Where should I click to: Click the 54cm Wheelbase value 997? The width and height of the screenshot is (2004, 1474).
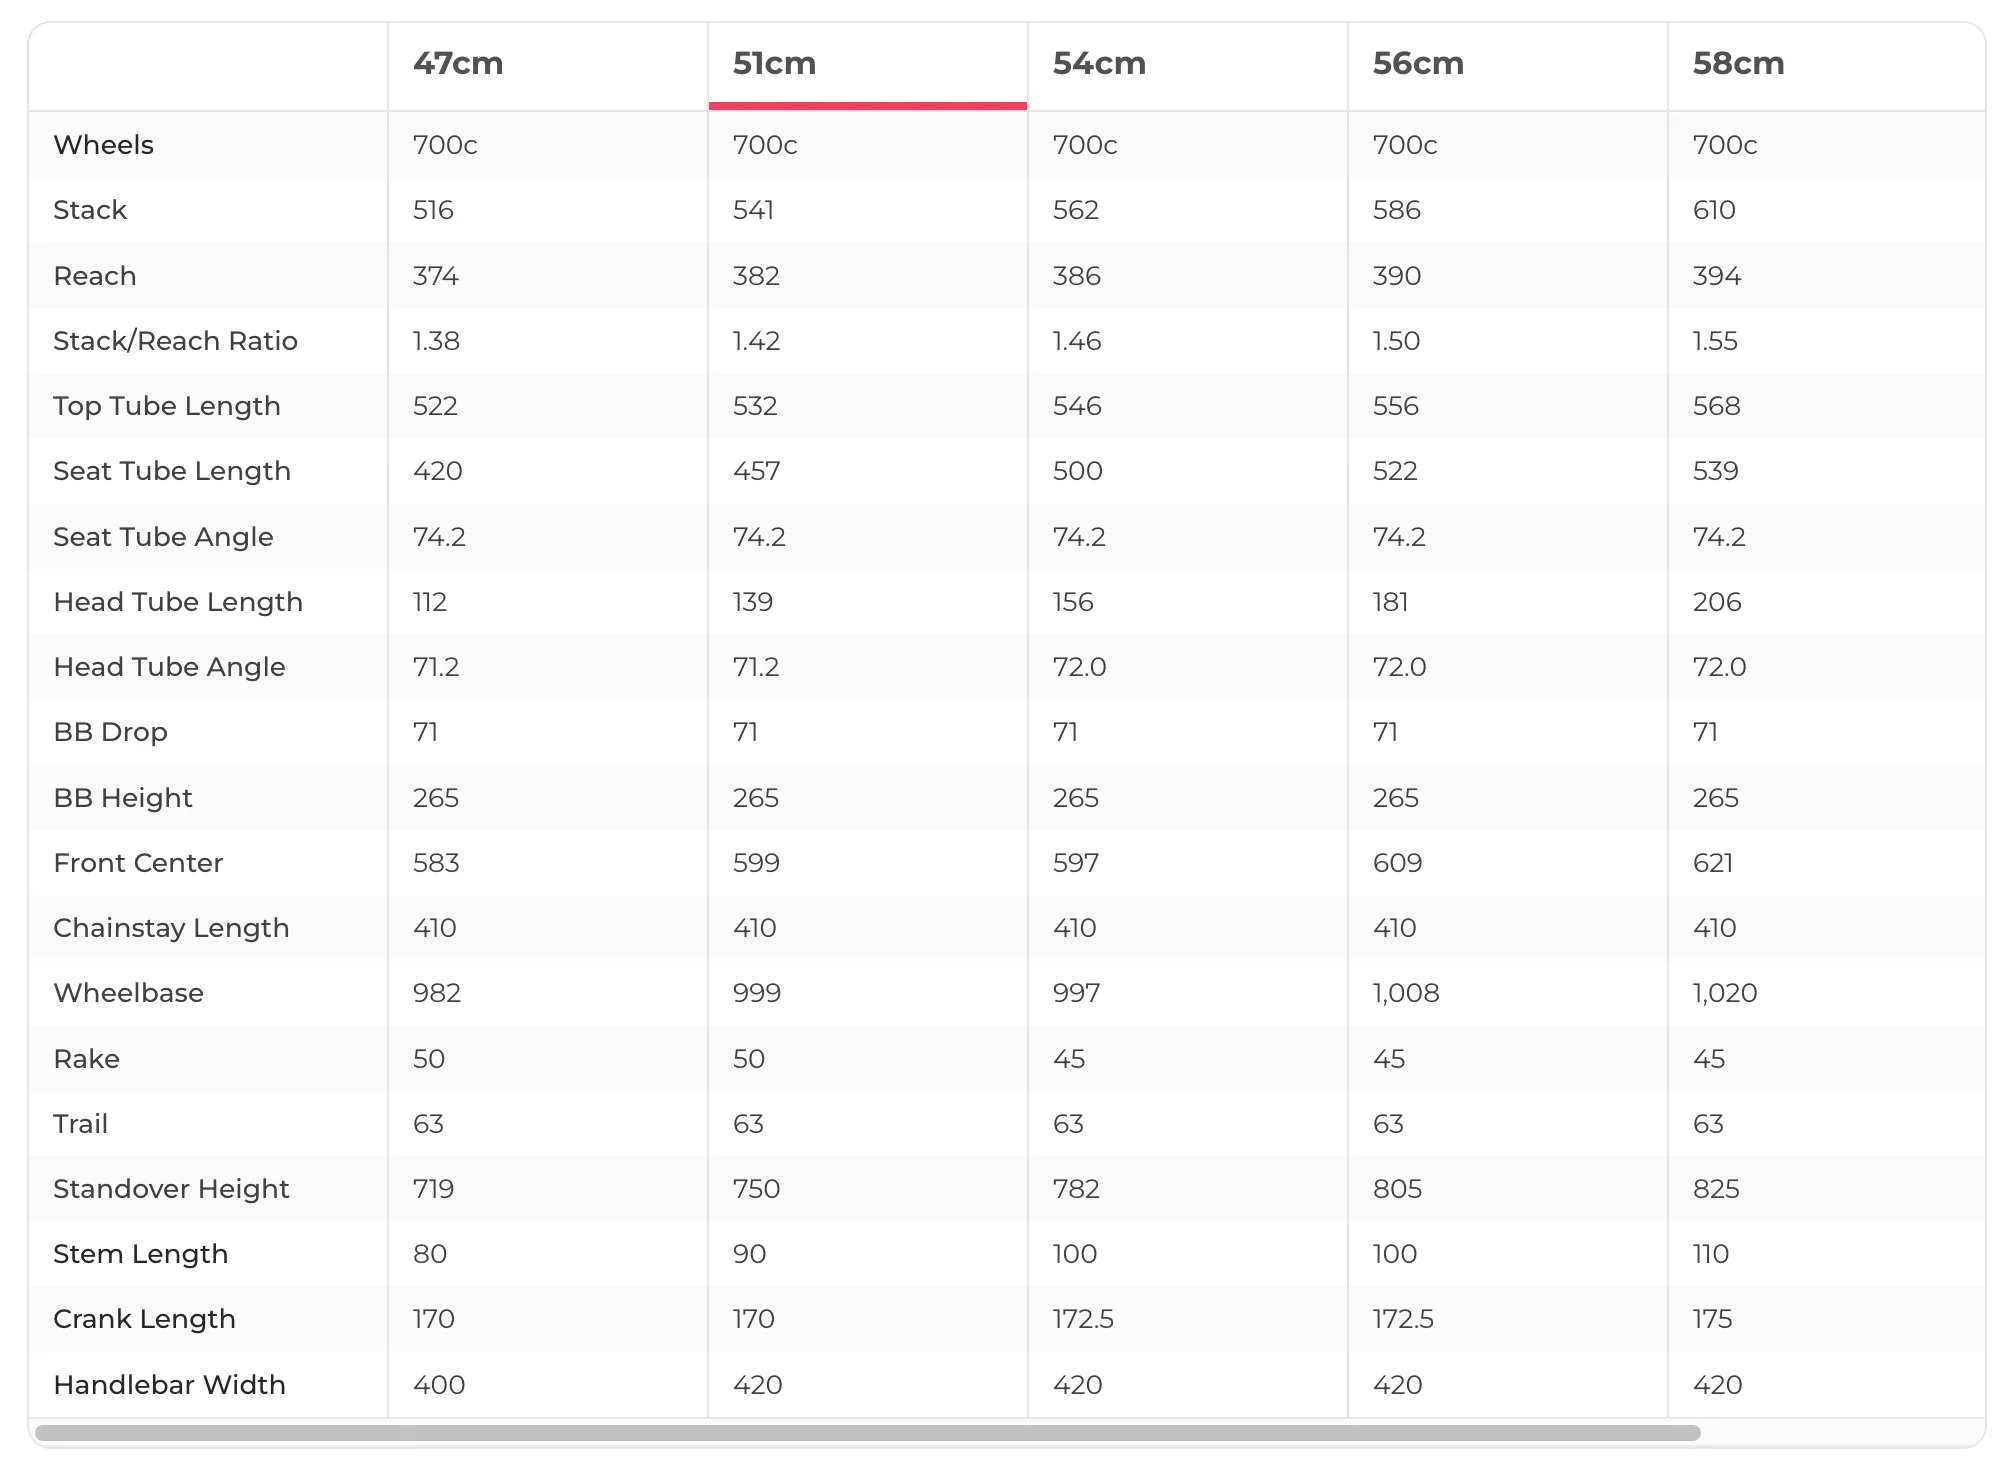tap(1076, 993)
